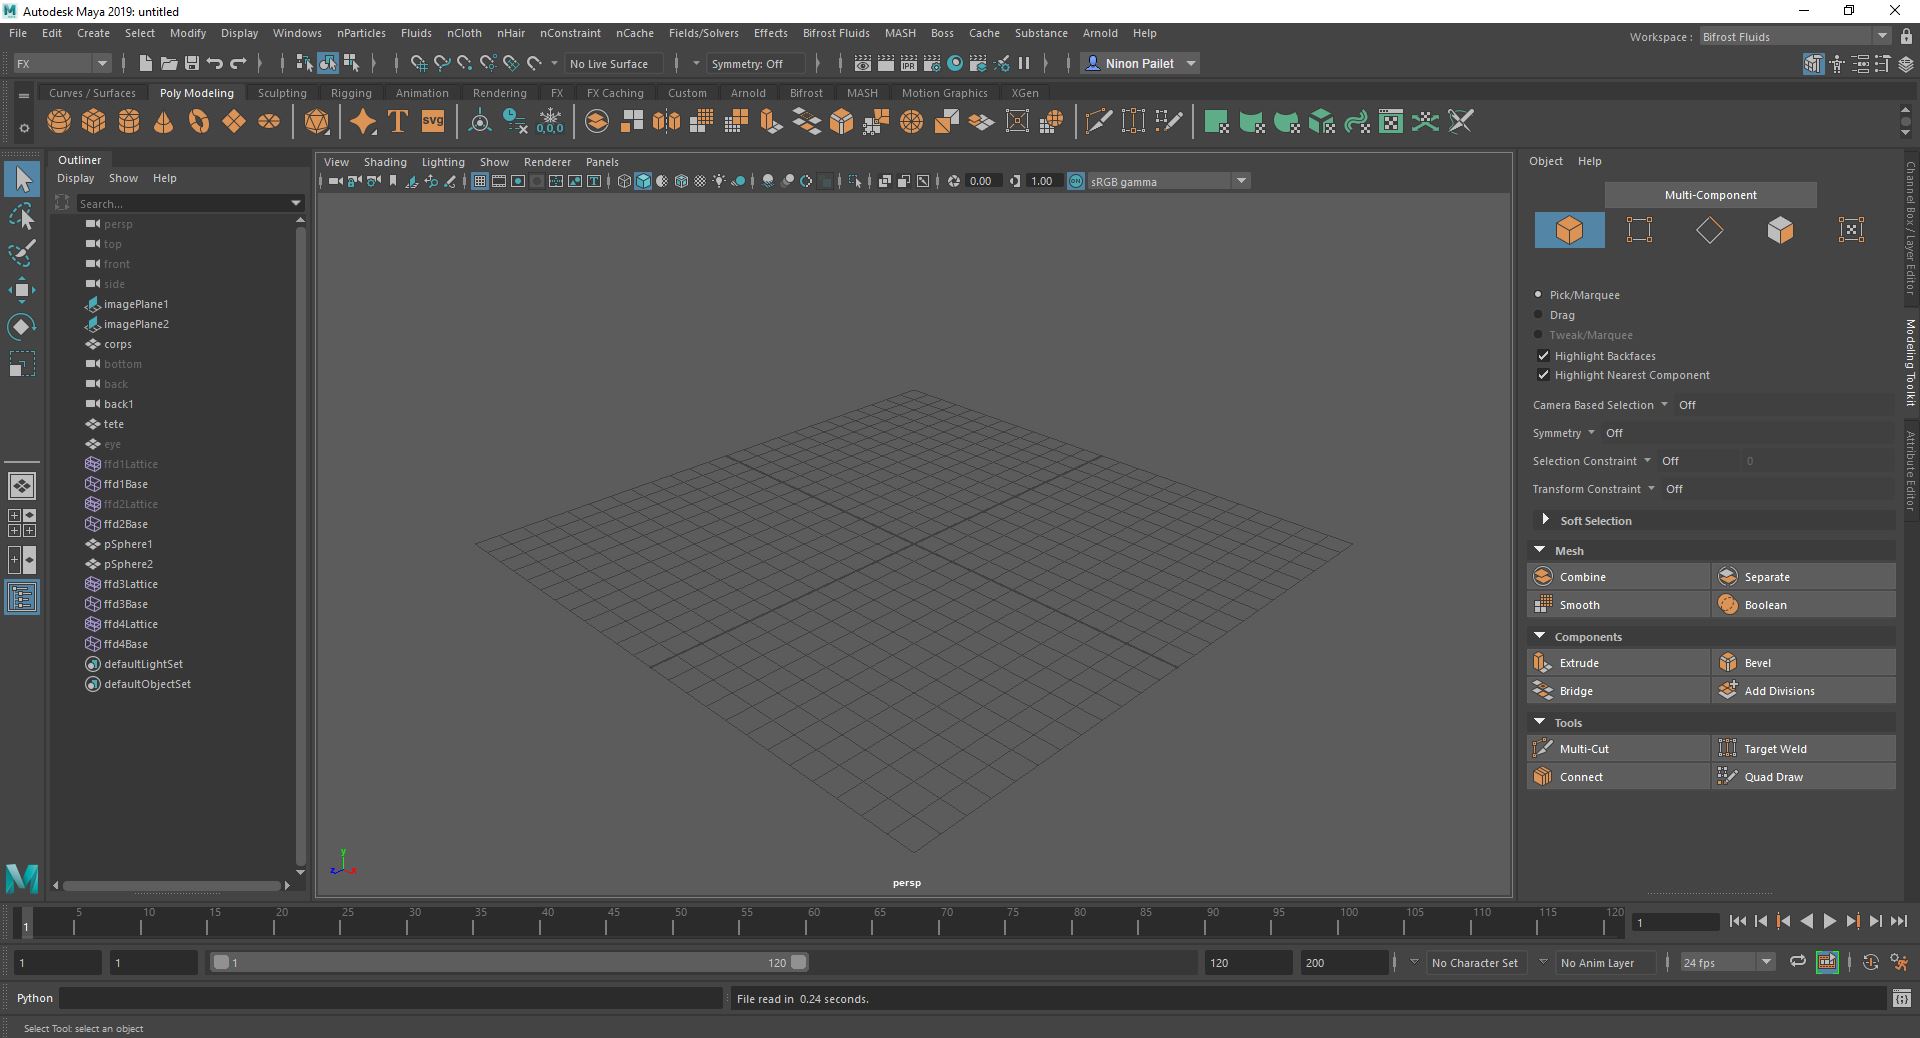Uncheck Highlight Backfaces
The image size is (1920, 1038).
tap(1543, 355)
